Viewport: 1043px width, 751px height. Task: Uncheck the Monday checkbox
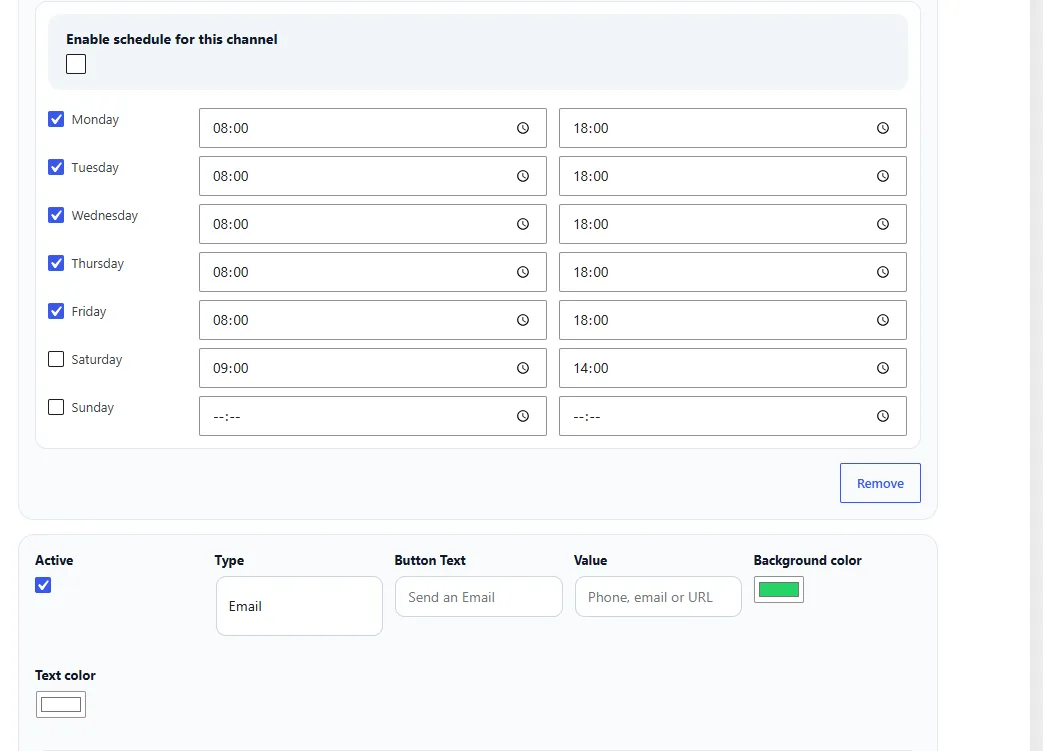[x=56, y=119]
